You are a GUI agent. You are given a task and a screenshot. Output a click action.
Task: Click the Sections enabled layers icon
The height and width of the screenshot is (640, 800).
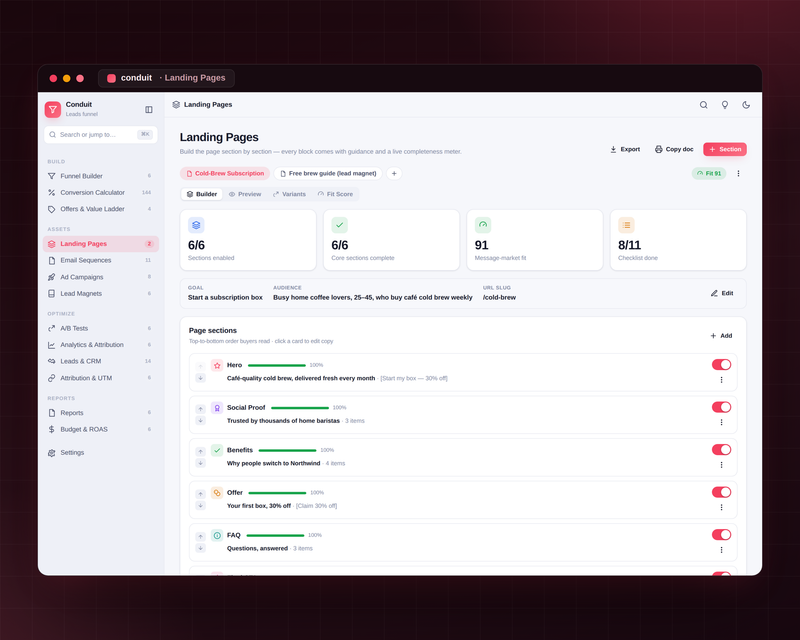point(196,225)
